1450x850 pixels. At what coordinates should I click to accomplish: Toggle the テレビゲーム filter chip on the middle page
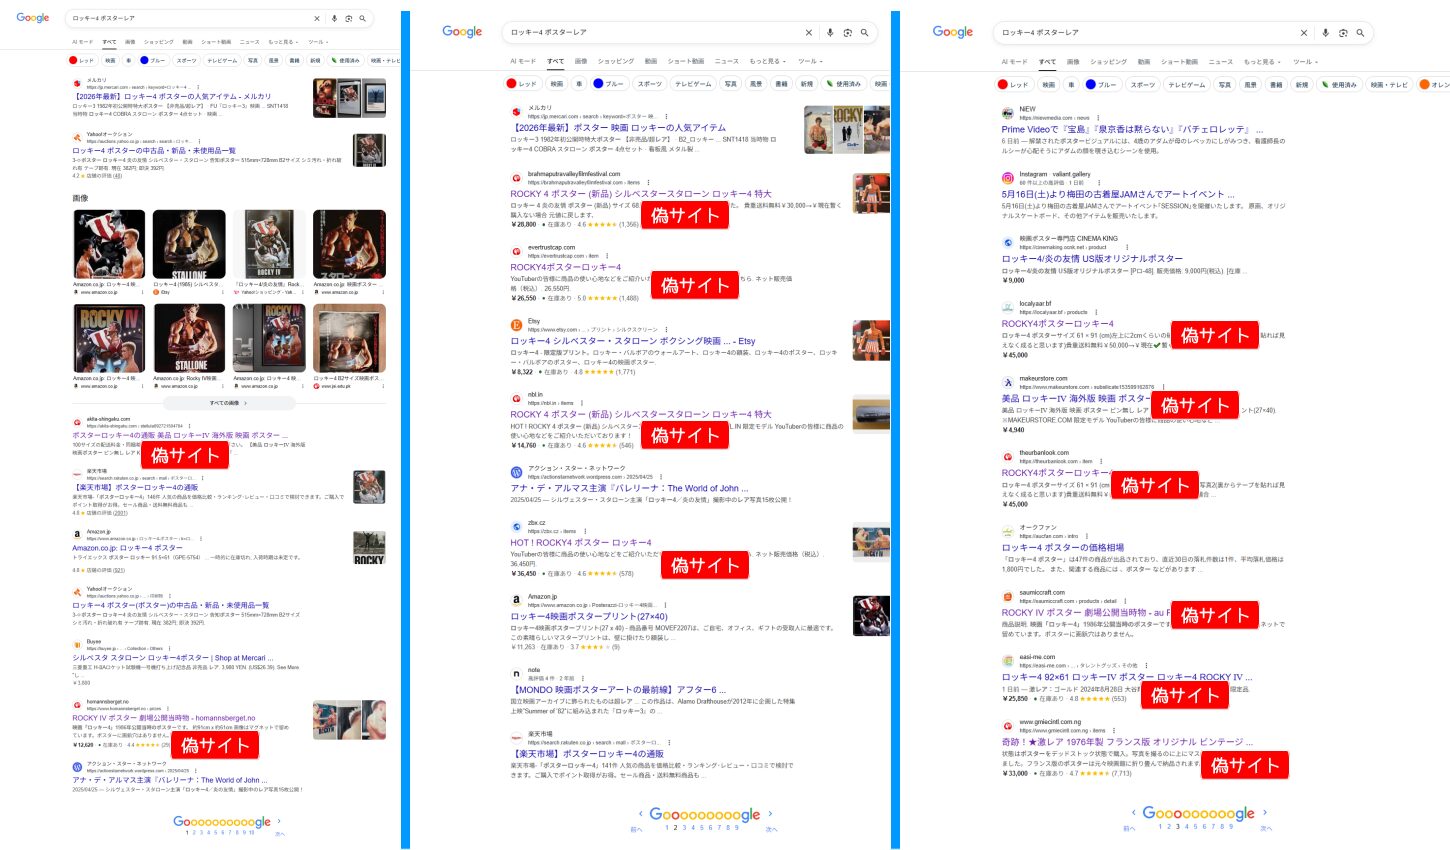click(x=692, y=84)
